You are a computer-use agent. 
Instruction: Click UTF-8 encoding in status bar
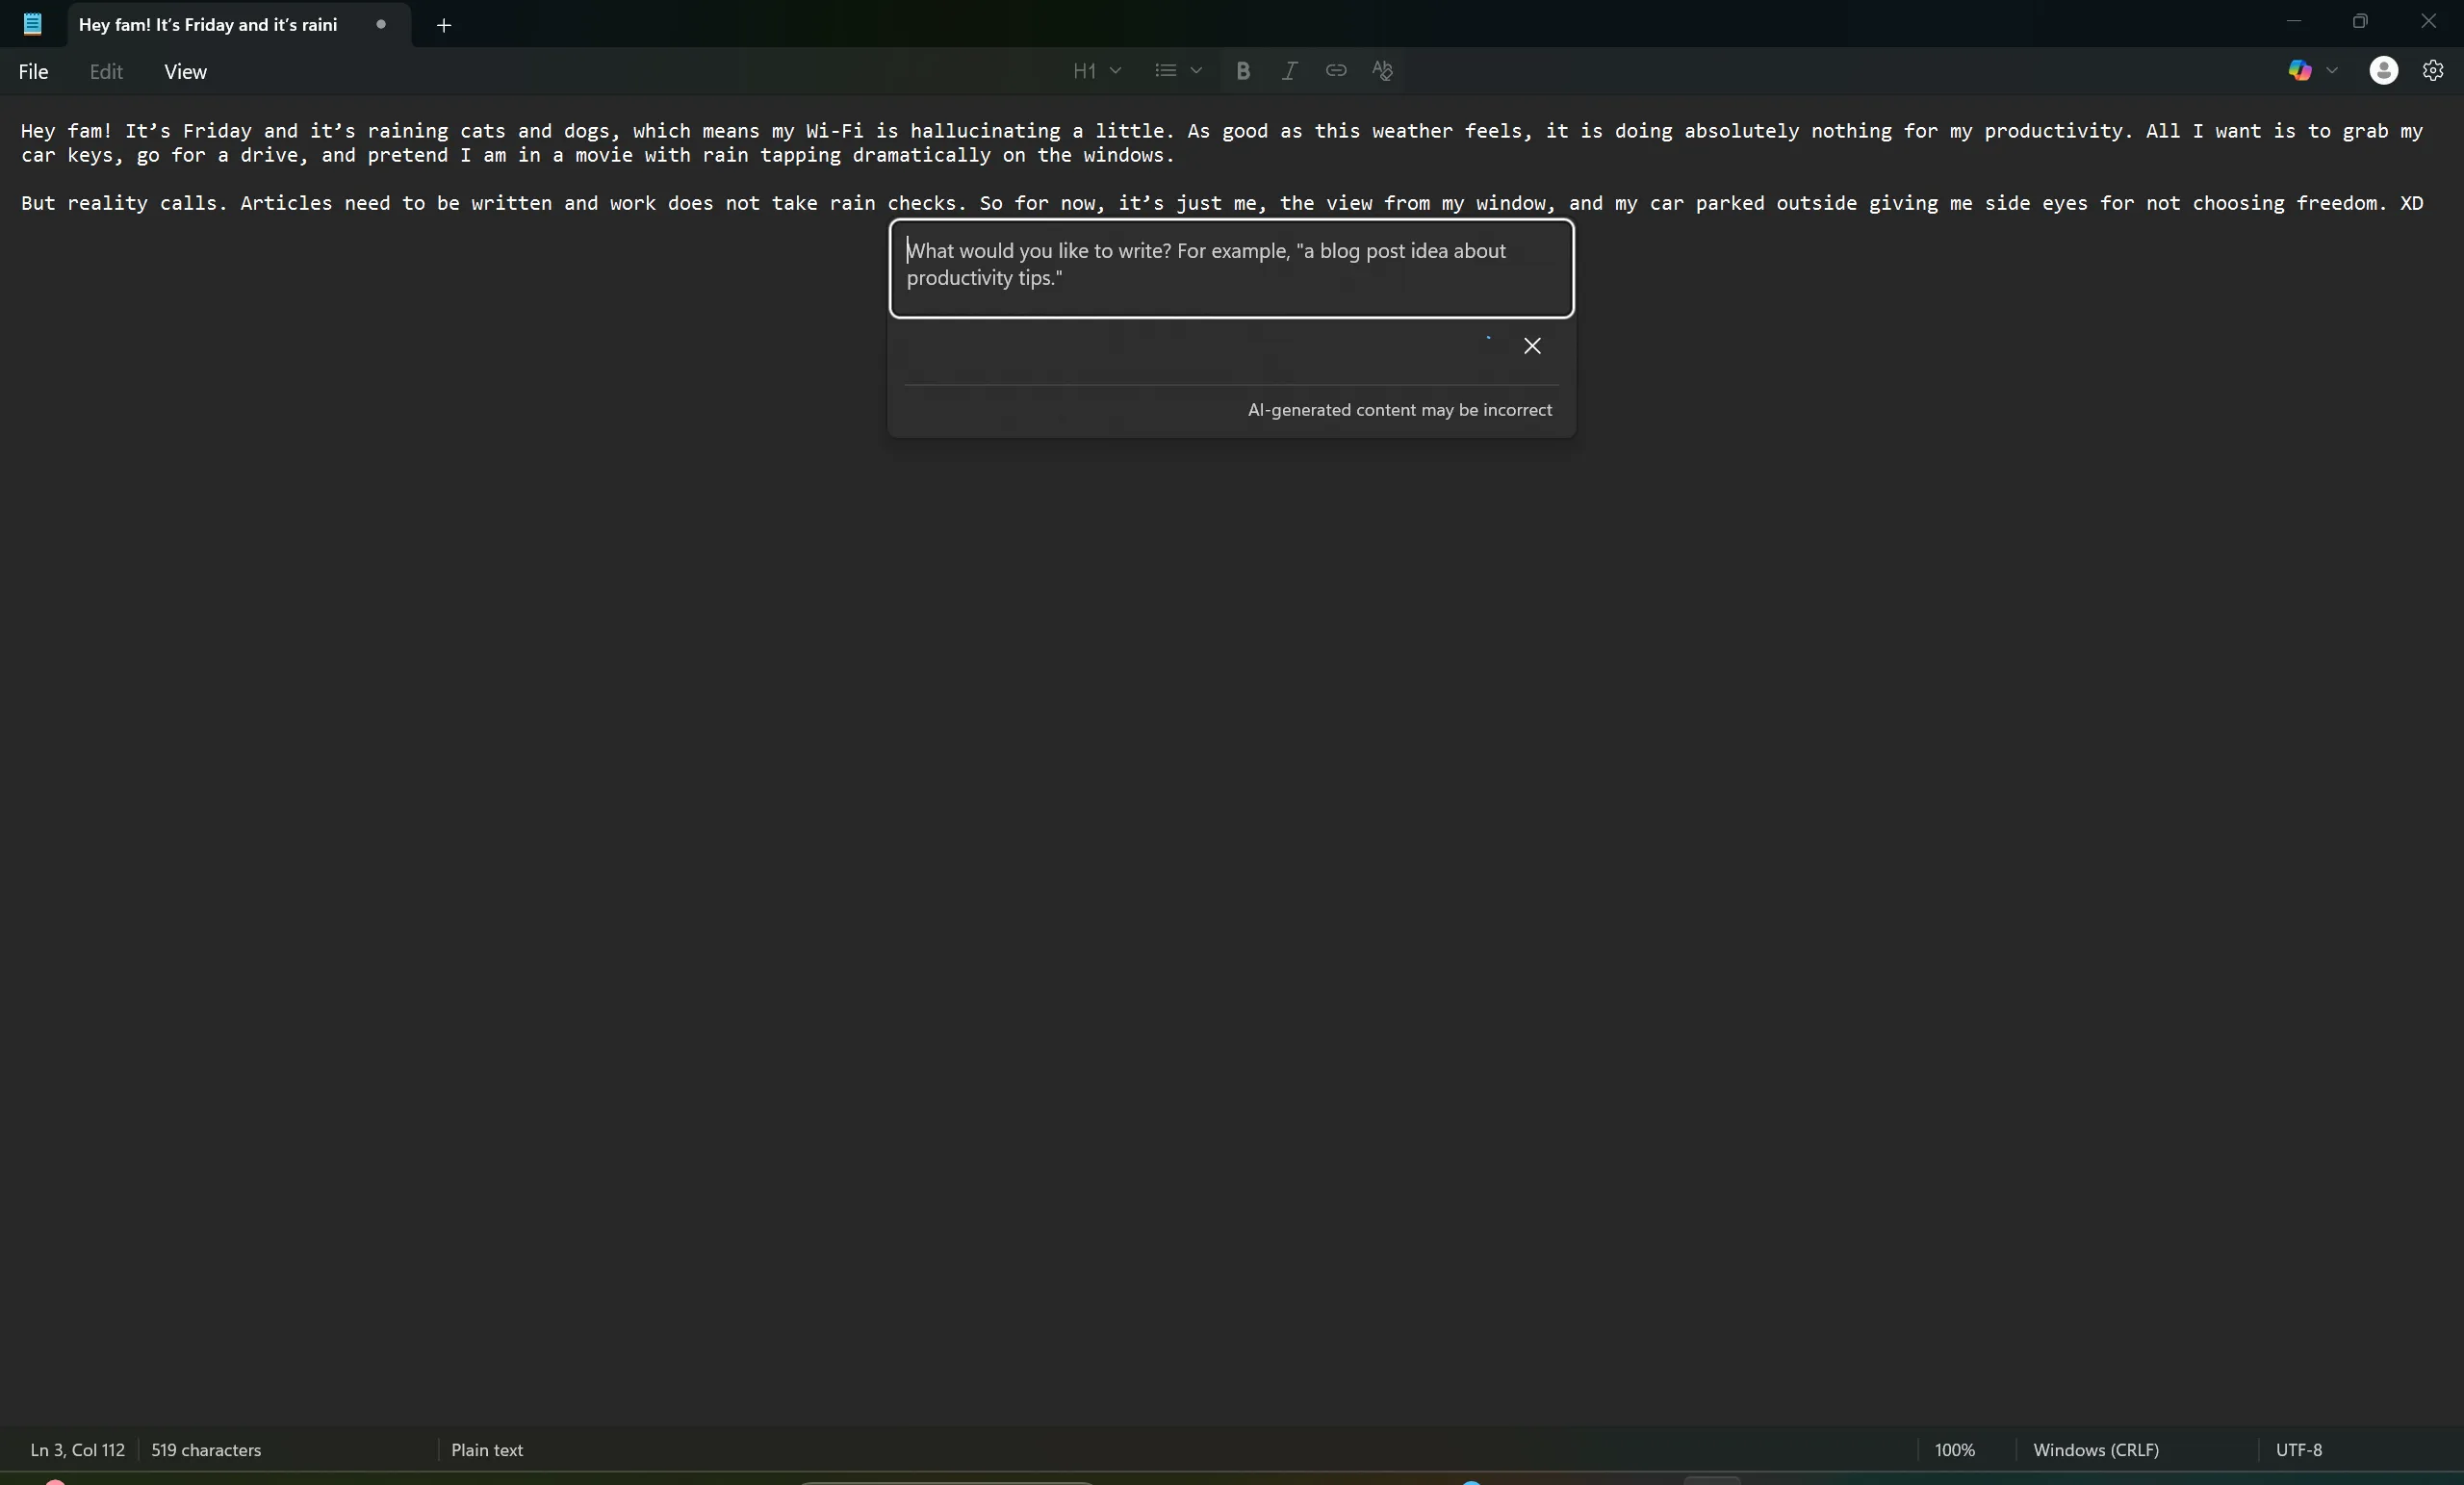(x=2299, y=1450)
